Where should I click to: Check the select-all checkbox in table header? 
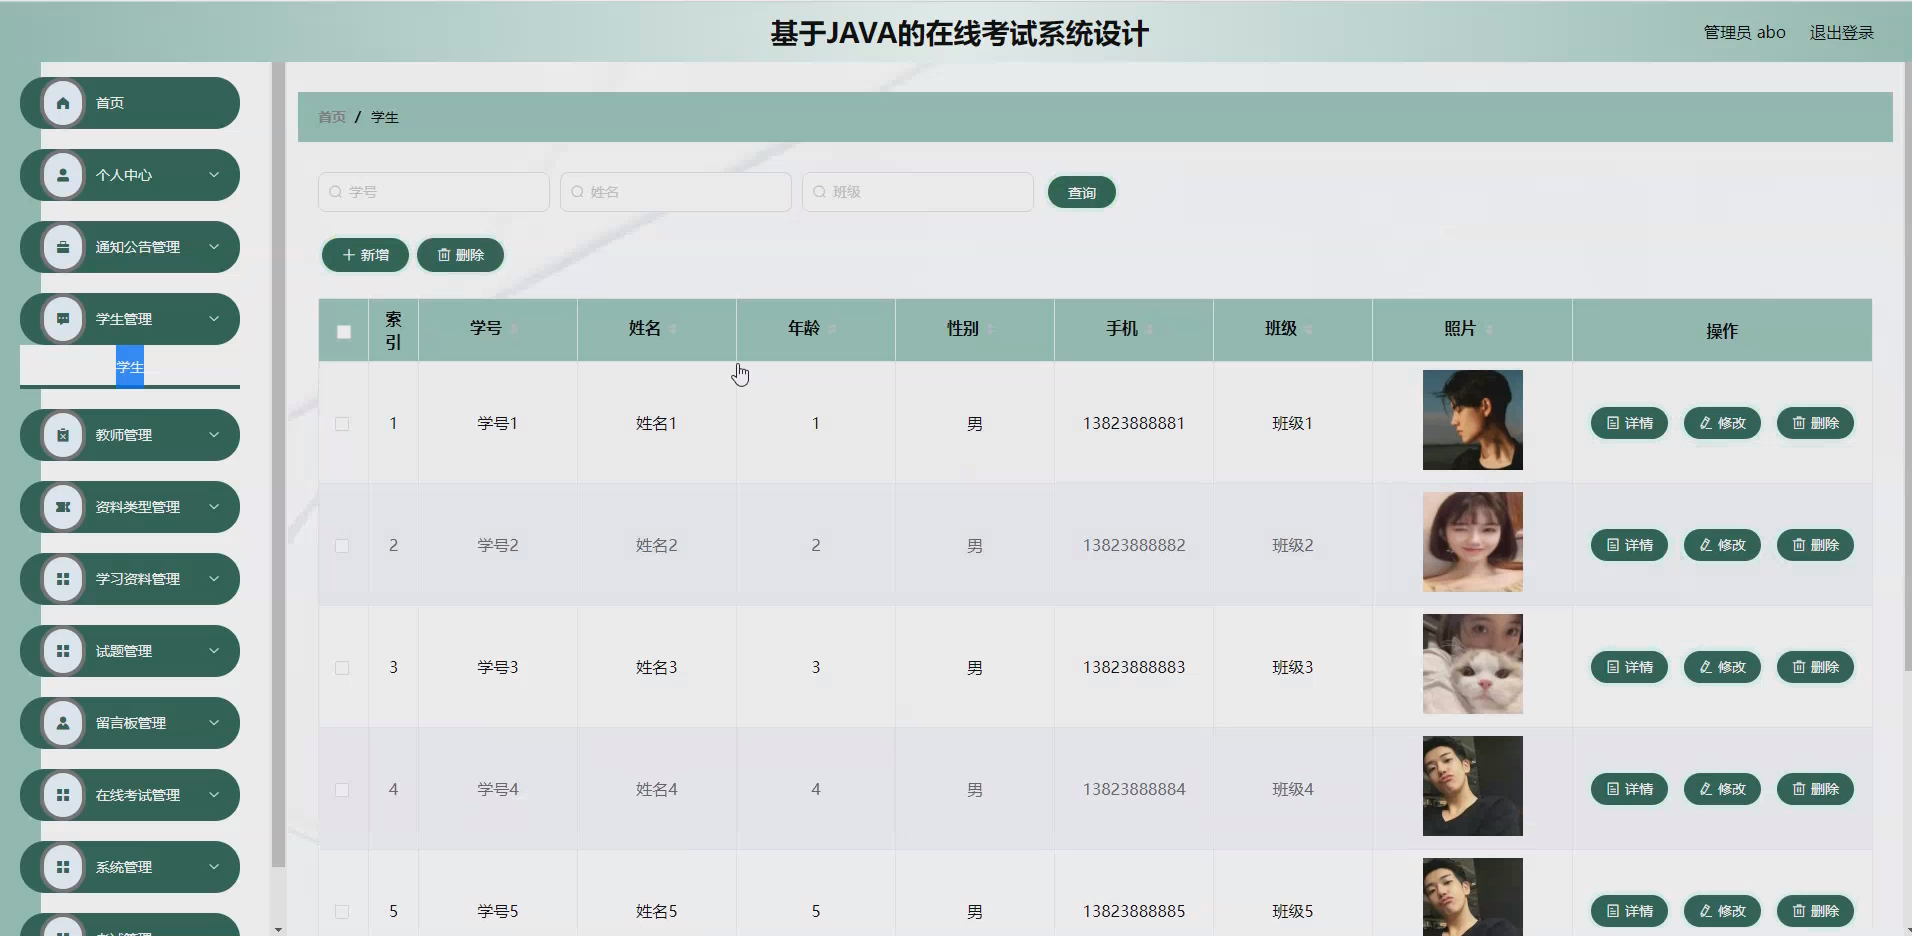click(x=343, y=331)
